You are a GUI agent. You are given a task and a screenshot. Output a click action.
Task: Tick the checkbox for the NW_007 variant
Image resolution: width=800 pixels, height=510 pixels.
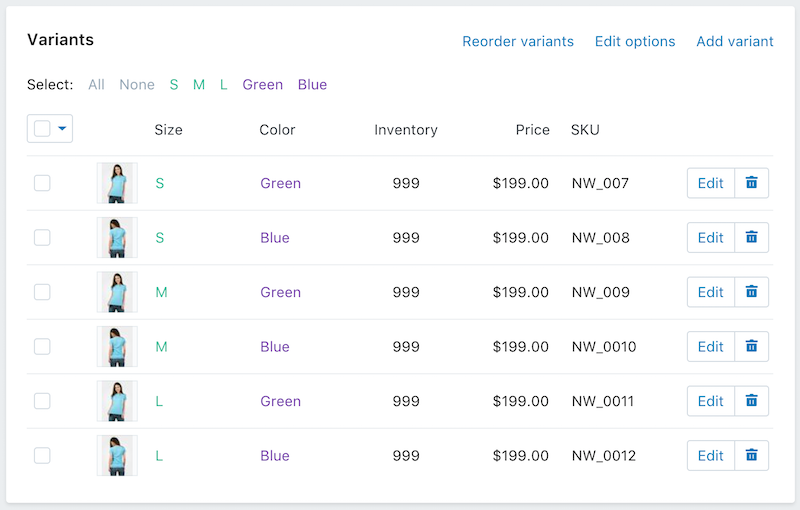tap(42, 183)
